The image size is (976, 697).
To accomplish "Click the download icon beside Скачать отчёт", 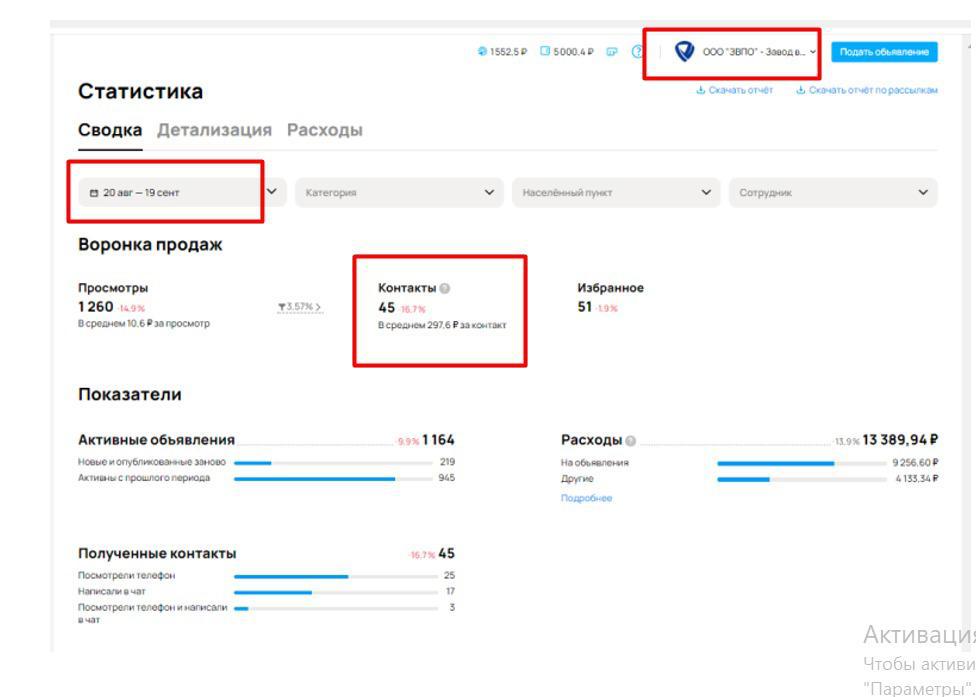I will tap(700, 90).
